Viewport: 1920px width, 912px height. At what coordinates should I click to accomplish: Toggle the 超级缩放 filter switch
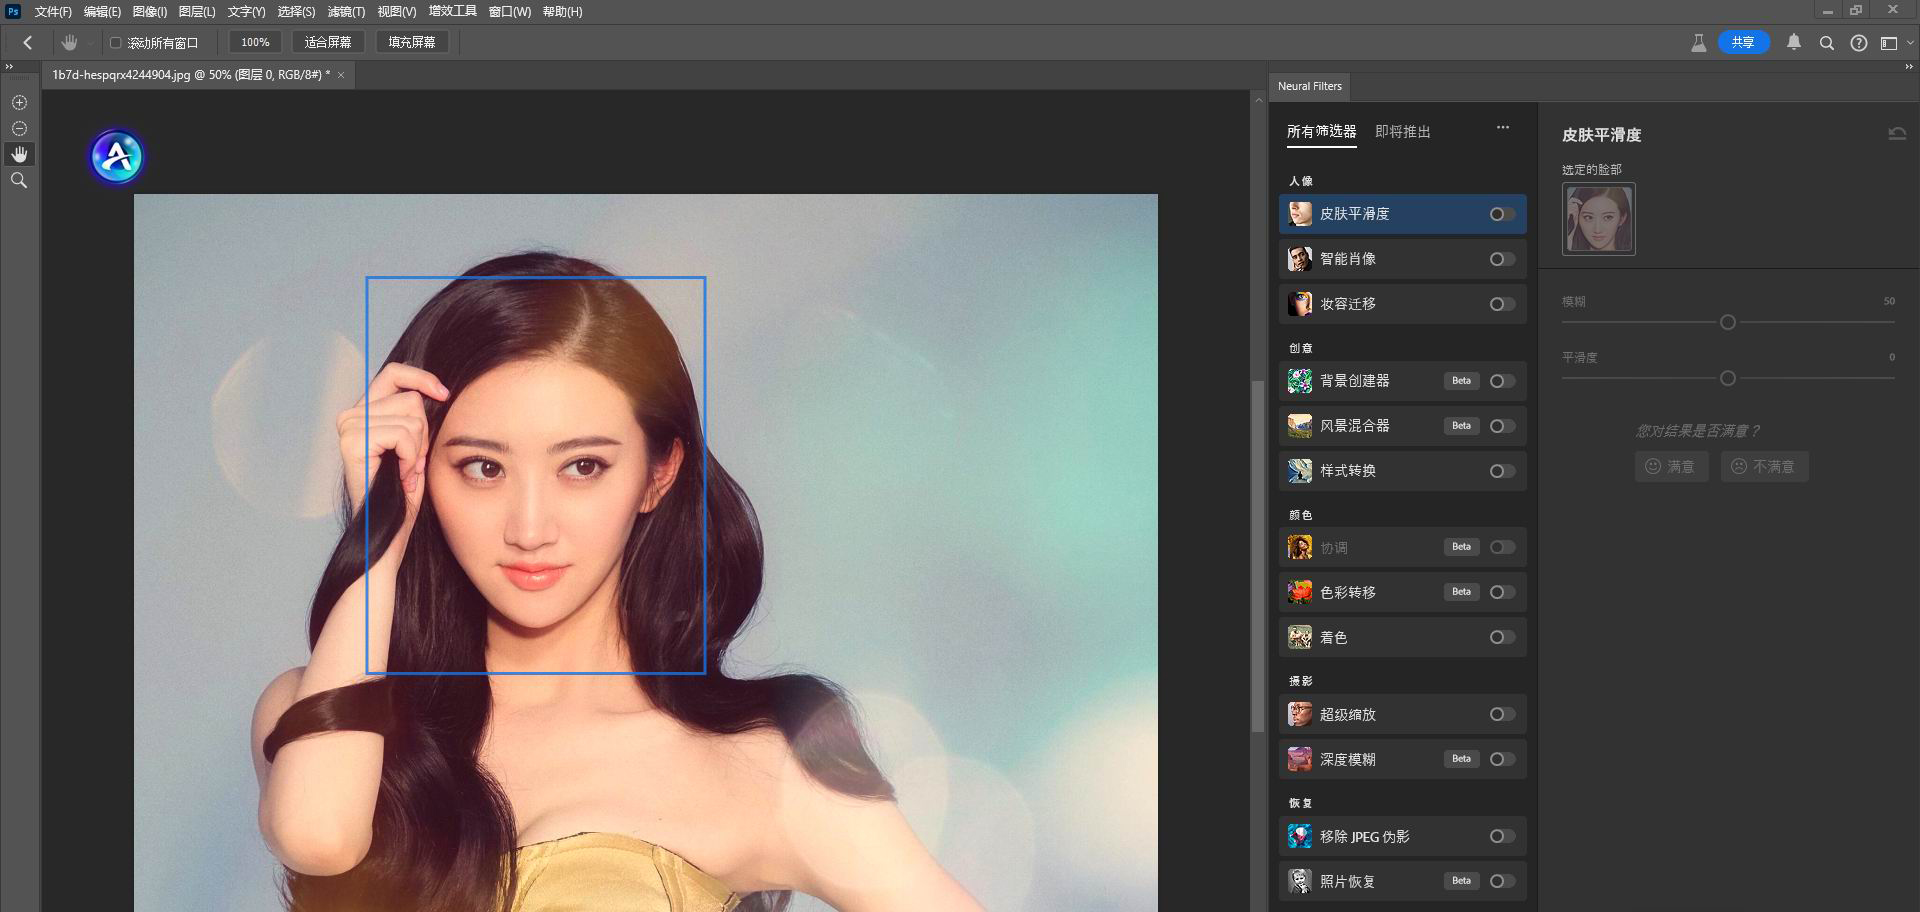point(1502,714)
